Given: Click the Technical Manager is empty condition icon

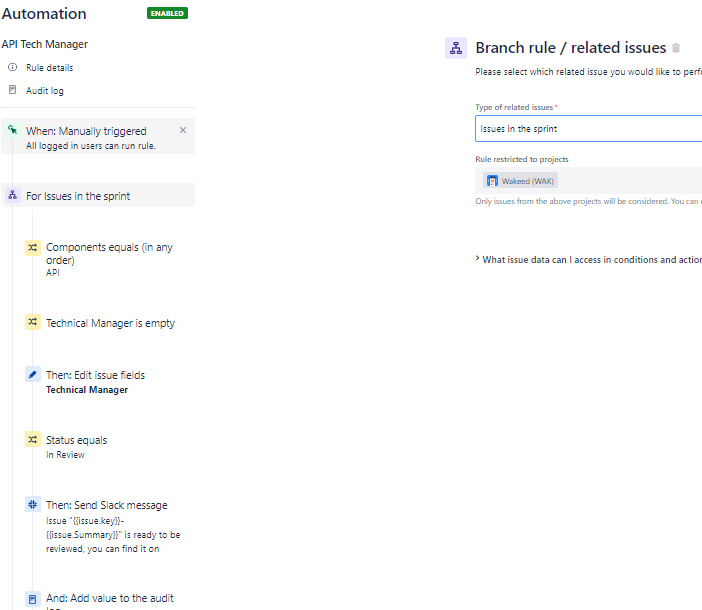Looking at the screenshot, I should click(x=32, y=323).
